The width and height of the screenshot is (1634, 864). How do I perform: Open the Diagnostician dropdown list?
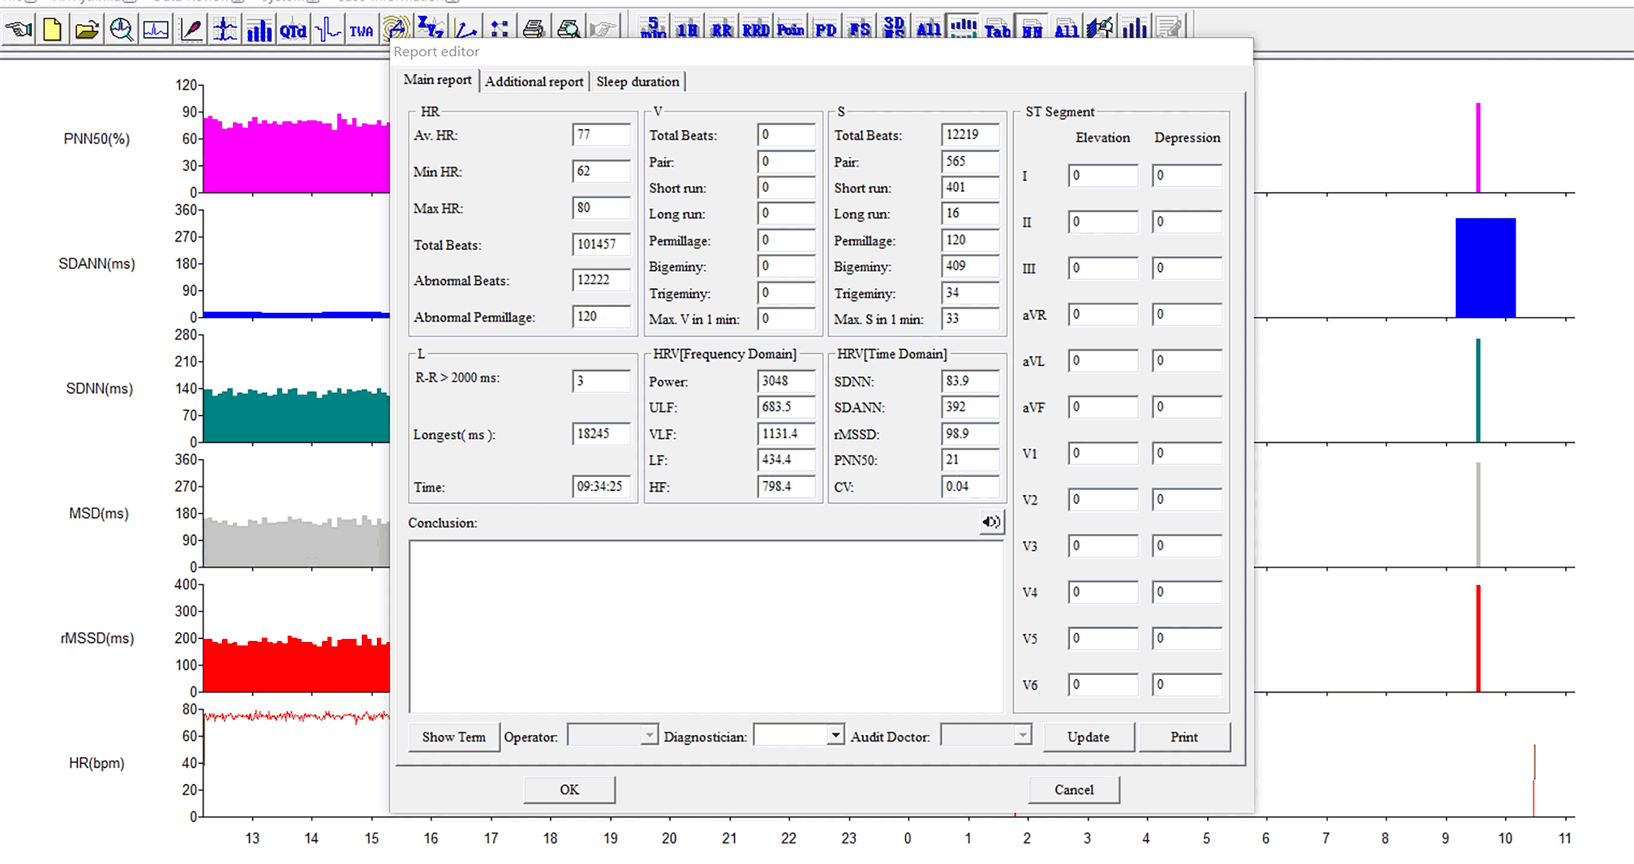pyautogui.click(x=834, y=736)
